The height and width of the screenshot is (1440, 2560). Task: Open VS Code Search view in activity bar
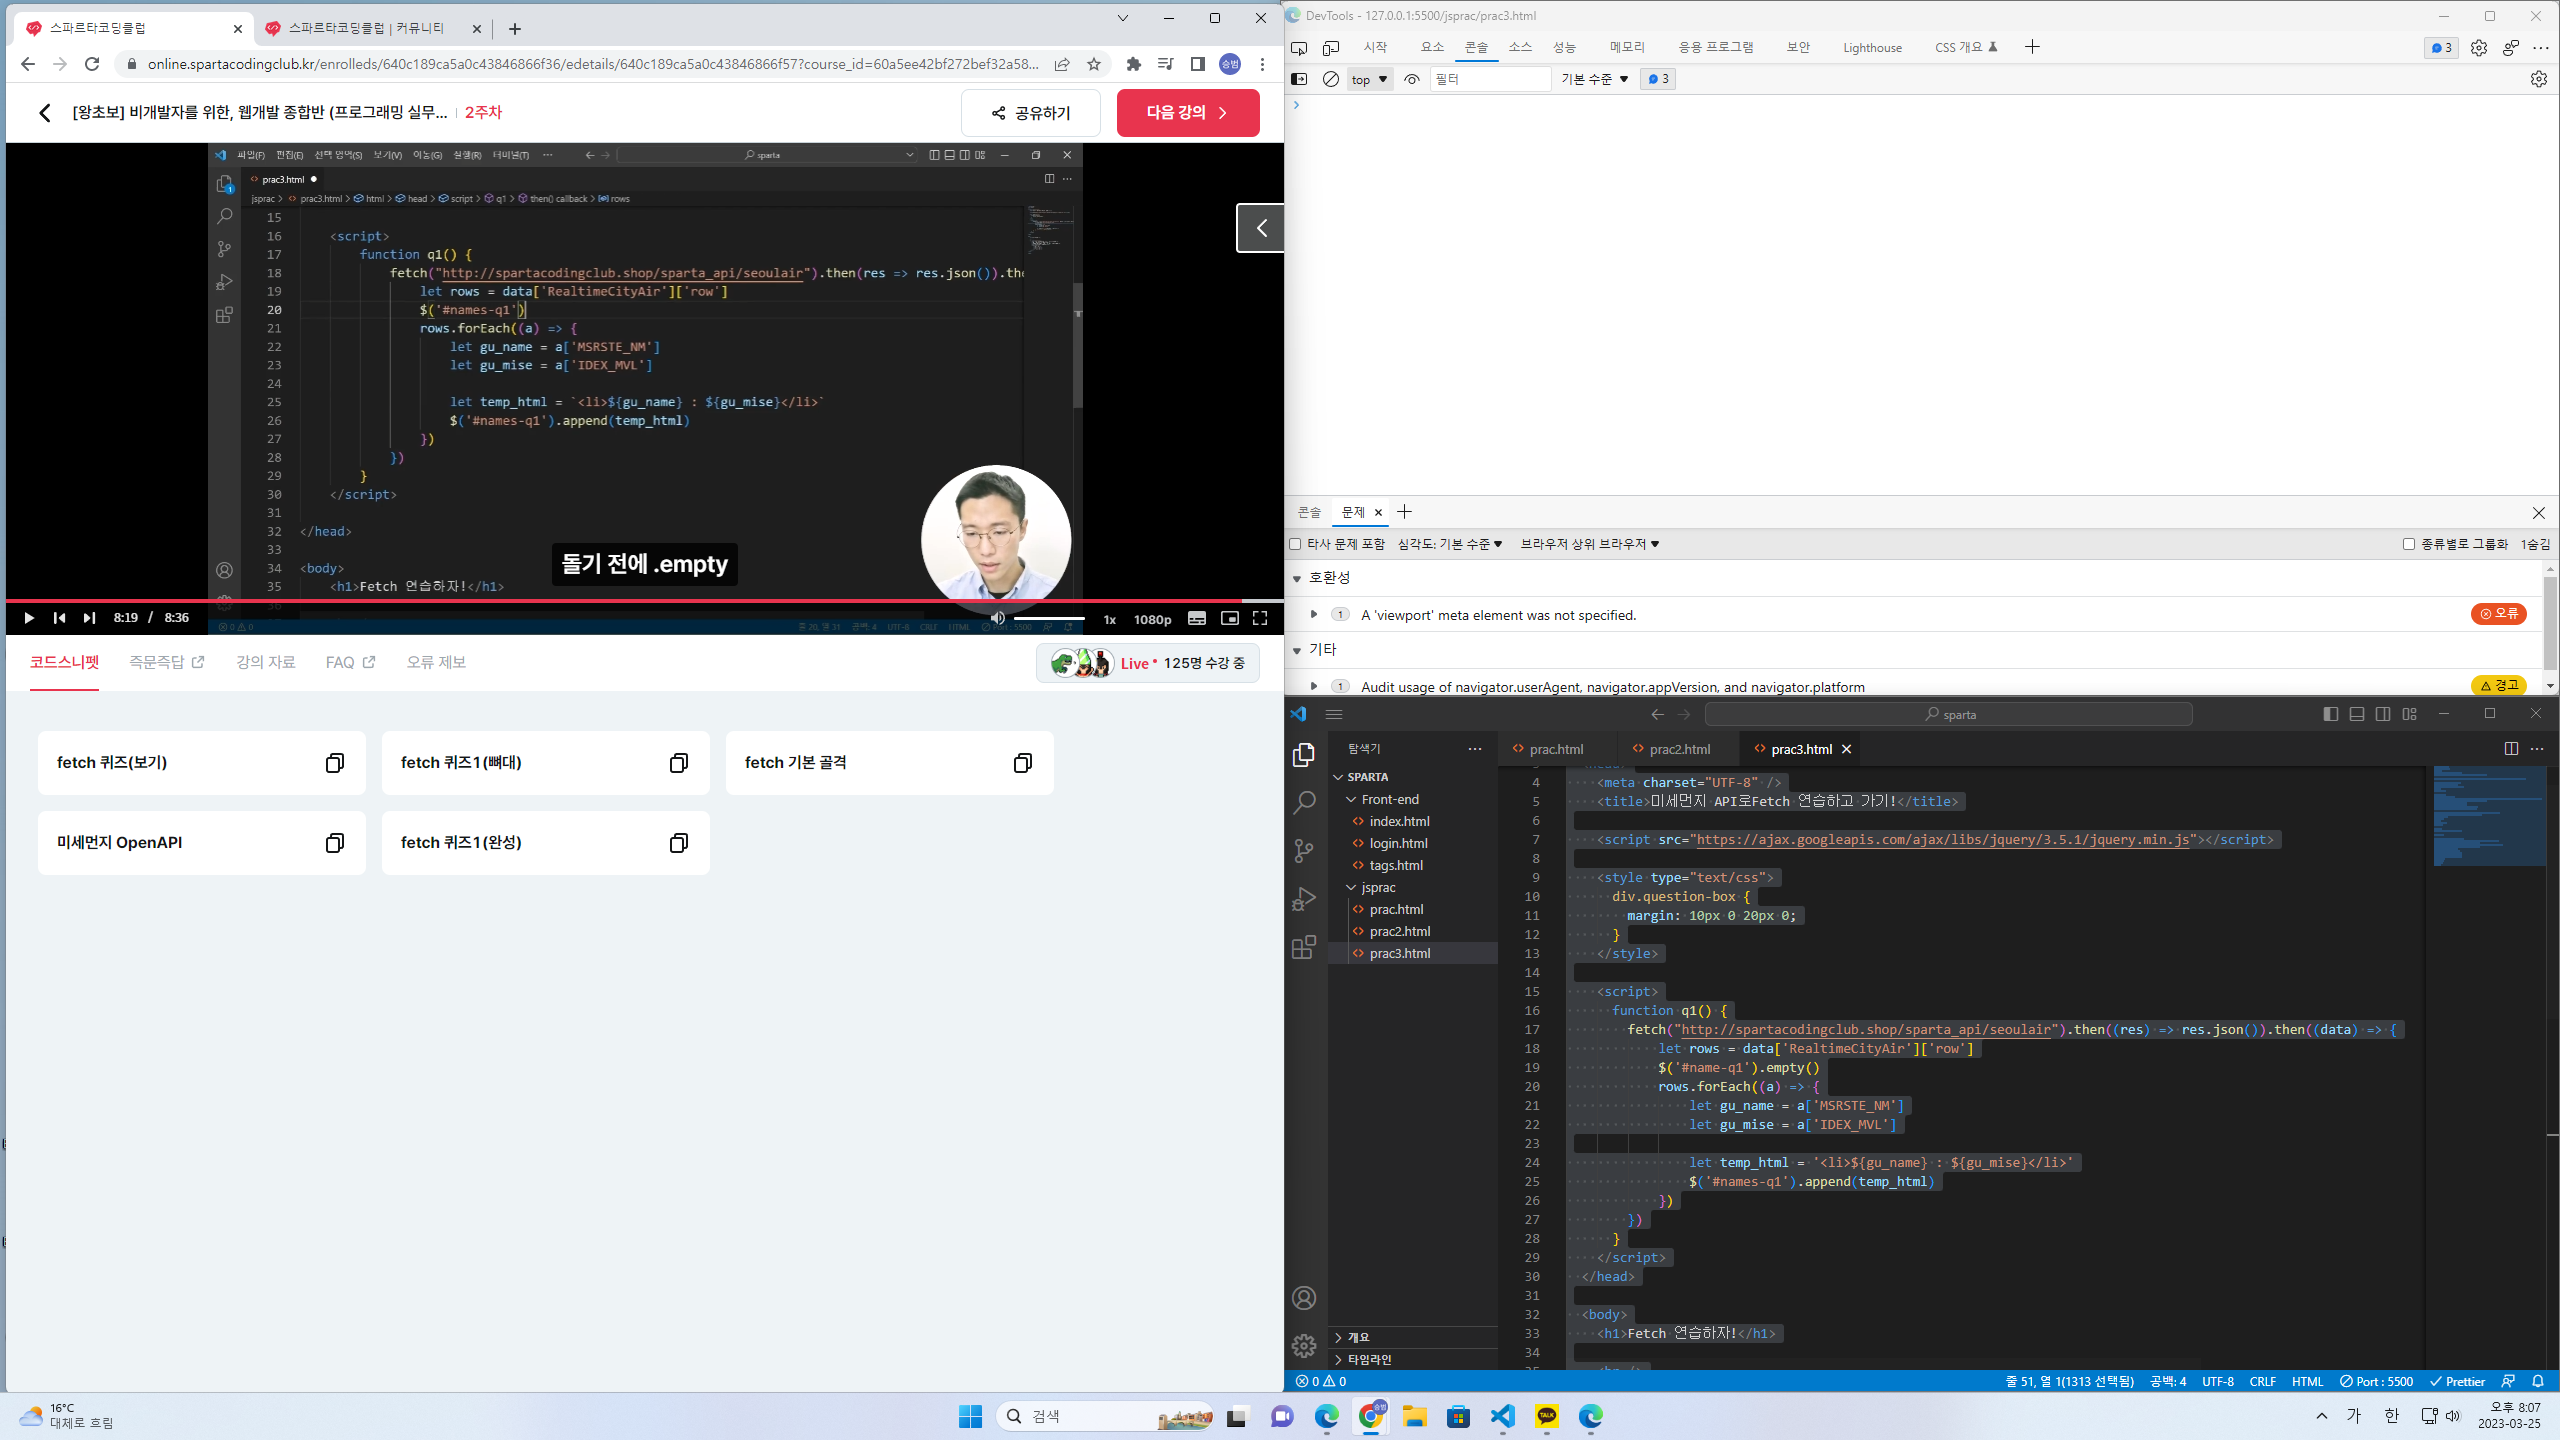[1304, 803]
